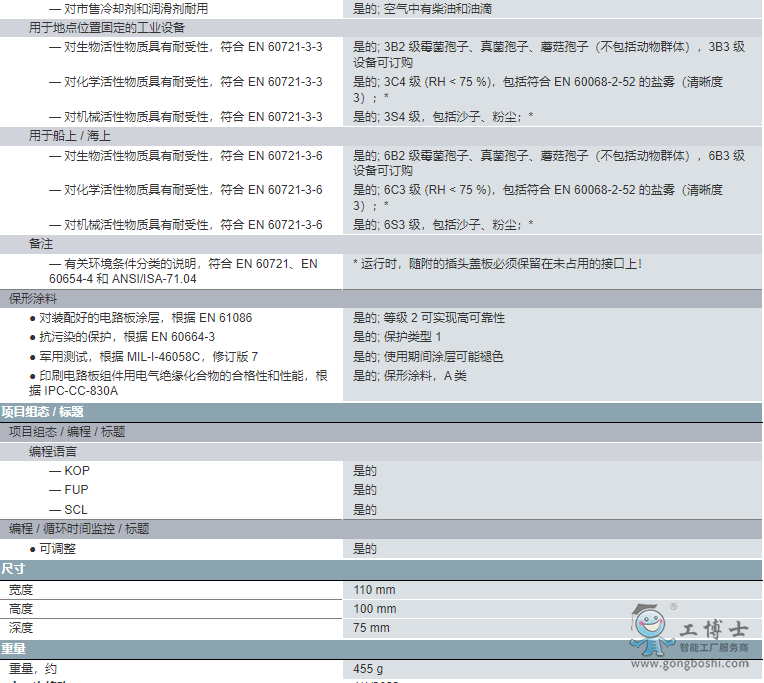Select the '宽度' row label

pos(21,590)
